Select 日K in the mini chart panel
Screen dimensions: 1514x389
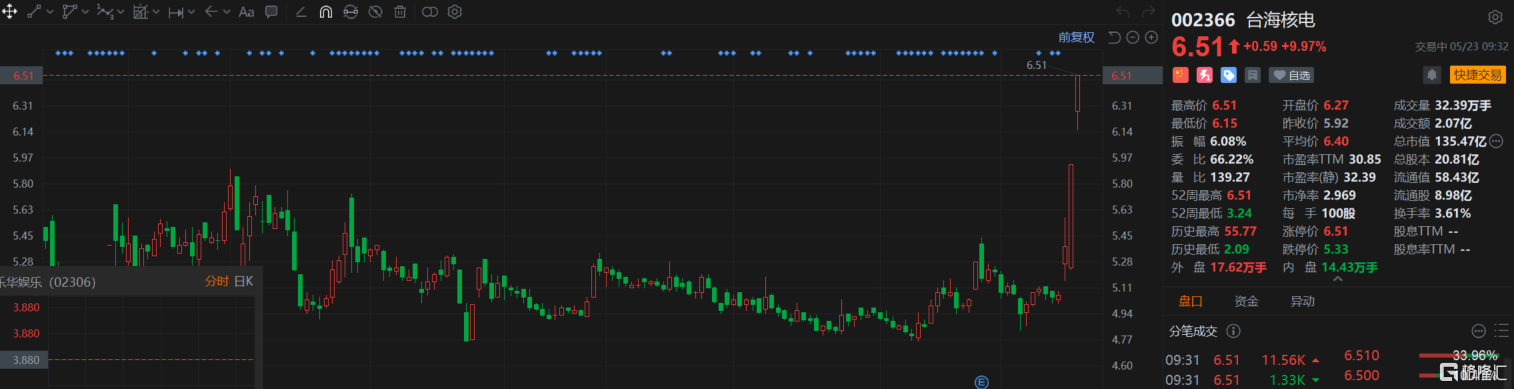244,282
